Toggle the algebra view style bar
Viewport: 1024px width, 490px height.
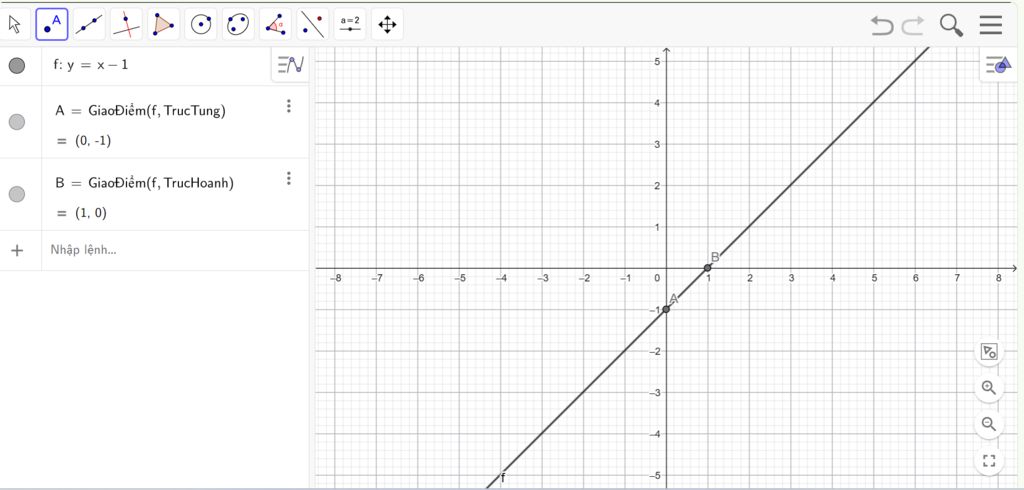pos(291,65)
